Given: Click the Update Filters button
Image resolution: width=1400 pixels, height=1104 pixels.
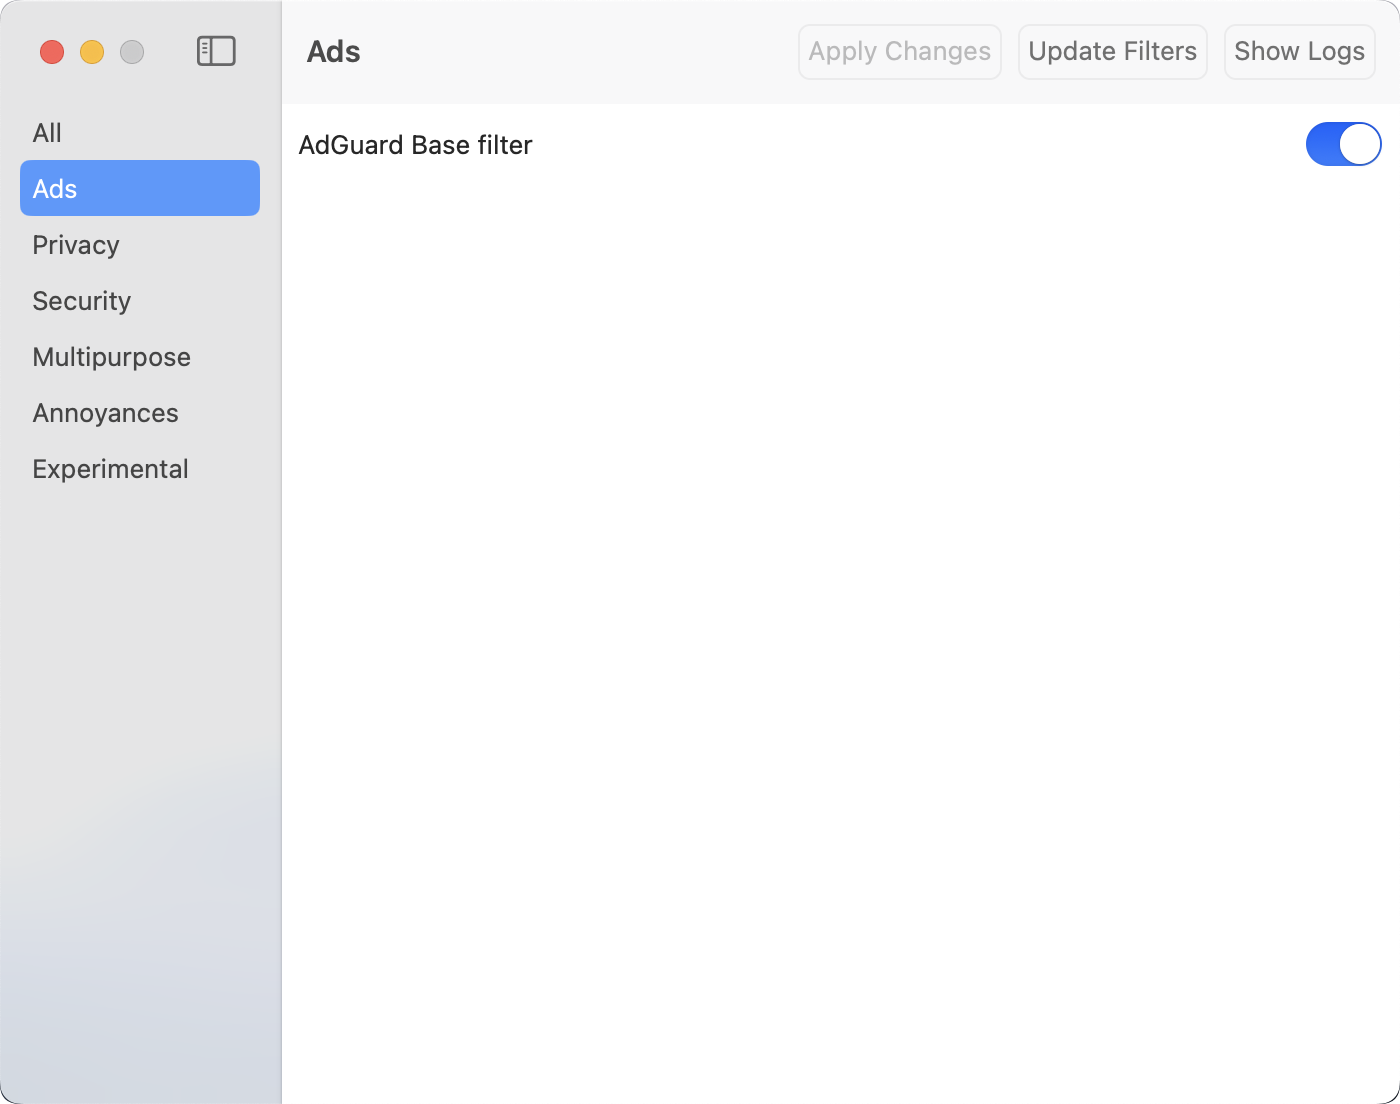Looking at the screenshot, I should coord(1112,52).
